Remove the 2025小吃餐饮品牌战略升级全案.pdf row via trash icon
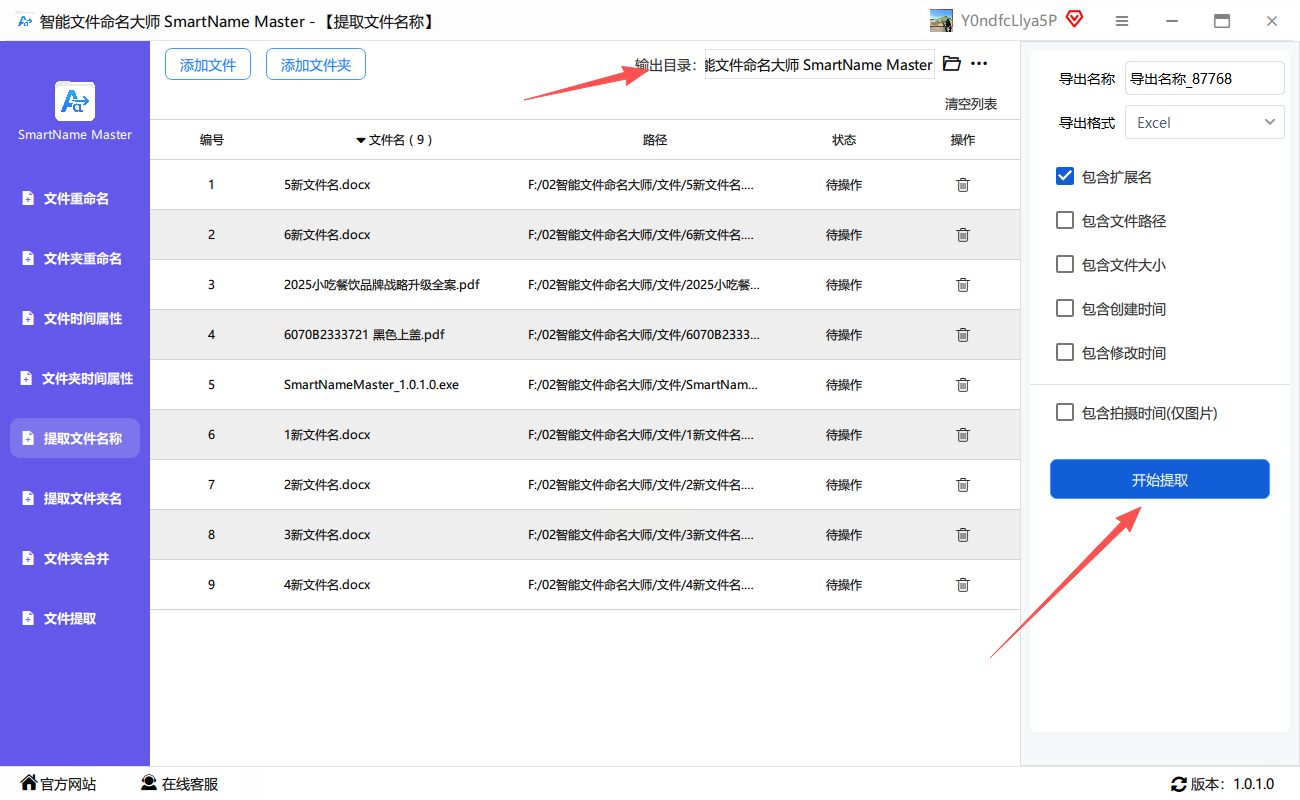Screen dimensions: 1300x800 coord(963,285)
